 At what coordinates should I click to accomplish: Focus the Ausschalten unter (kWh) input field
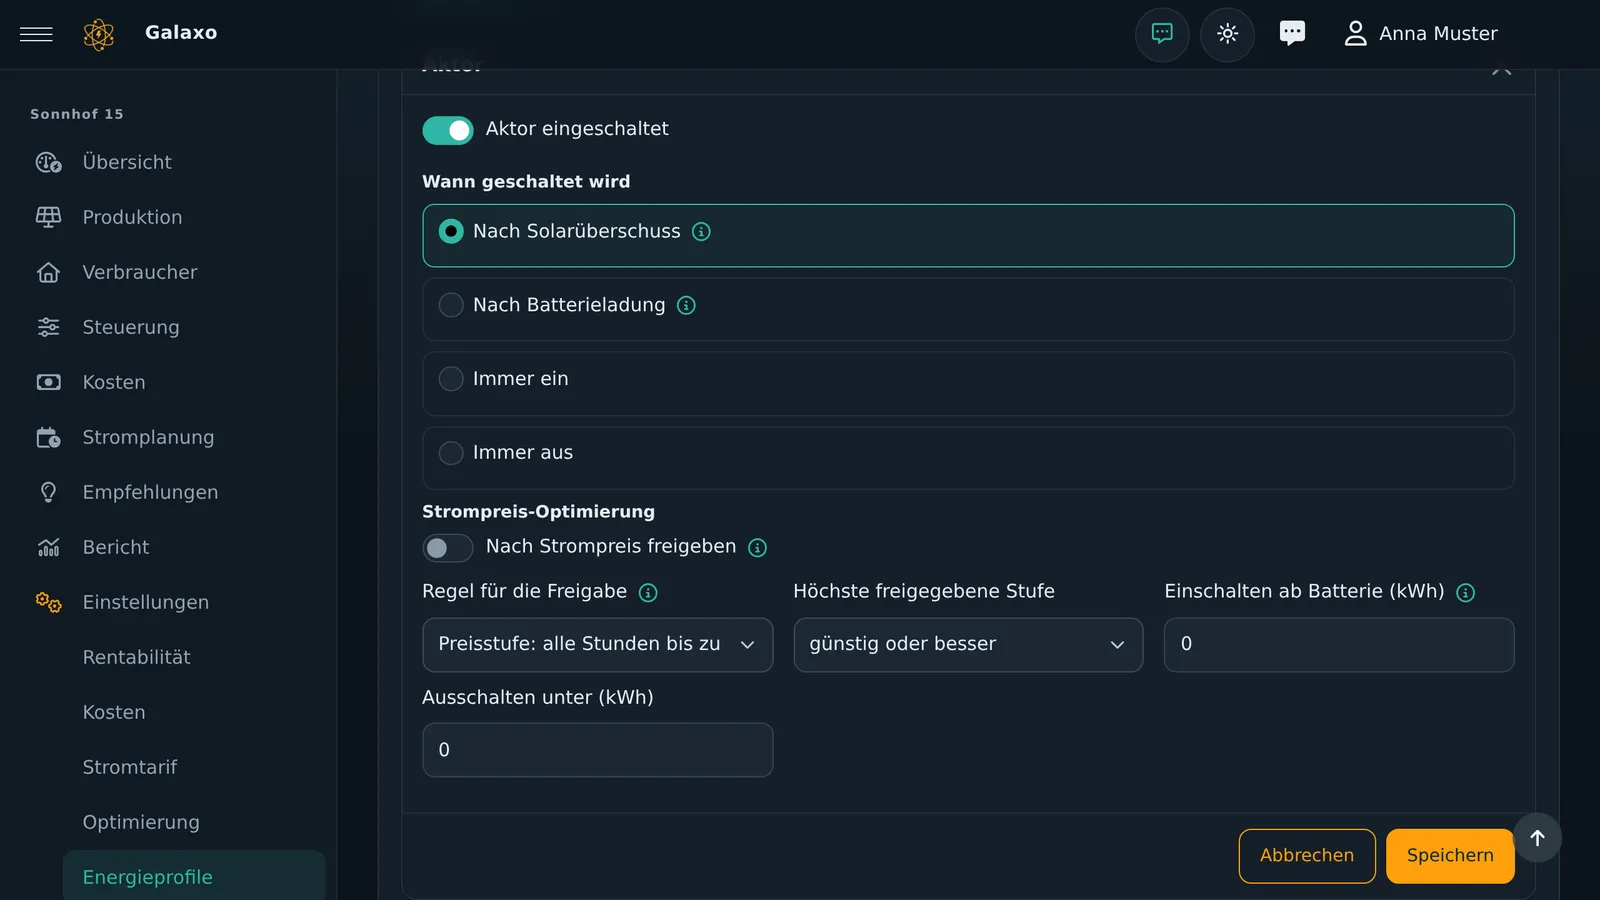click(598, 750)
